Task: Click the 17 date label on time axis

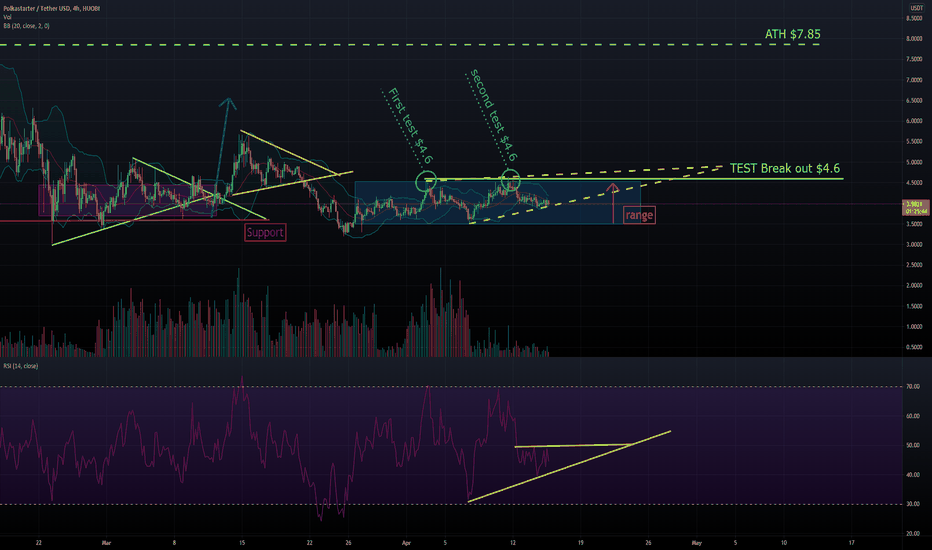Action: click(851, 543)
